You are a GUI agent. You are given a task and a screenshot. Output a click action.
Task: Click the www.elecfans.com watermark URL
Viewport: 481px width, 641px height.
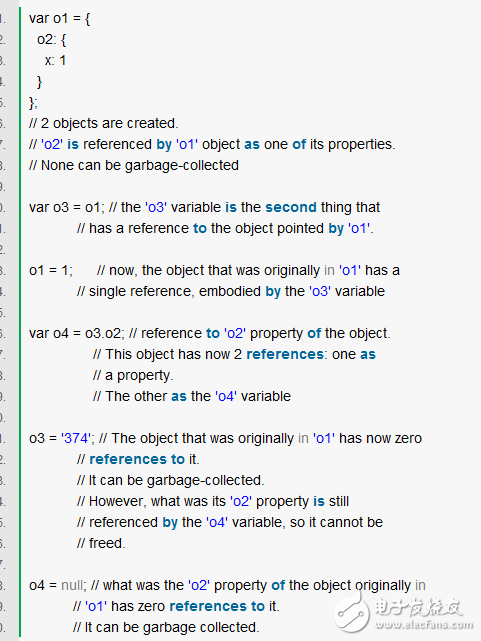click(424, 624)
